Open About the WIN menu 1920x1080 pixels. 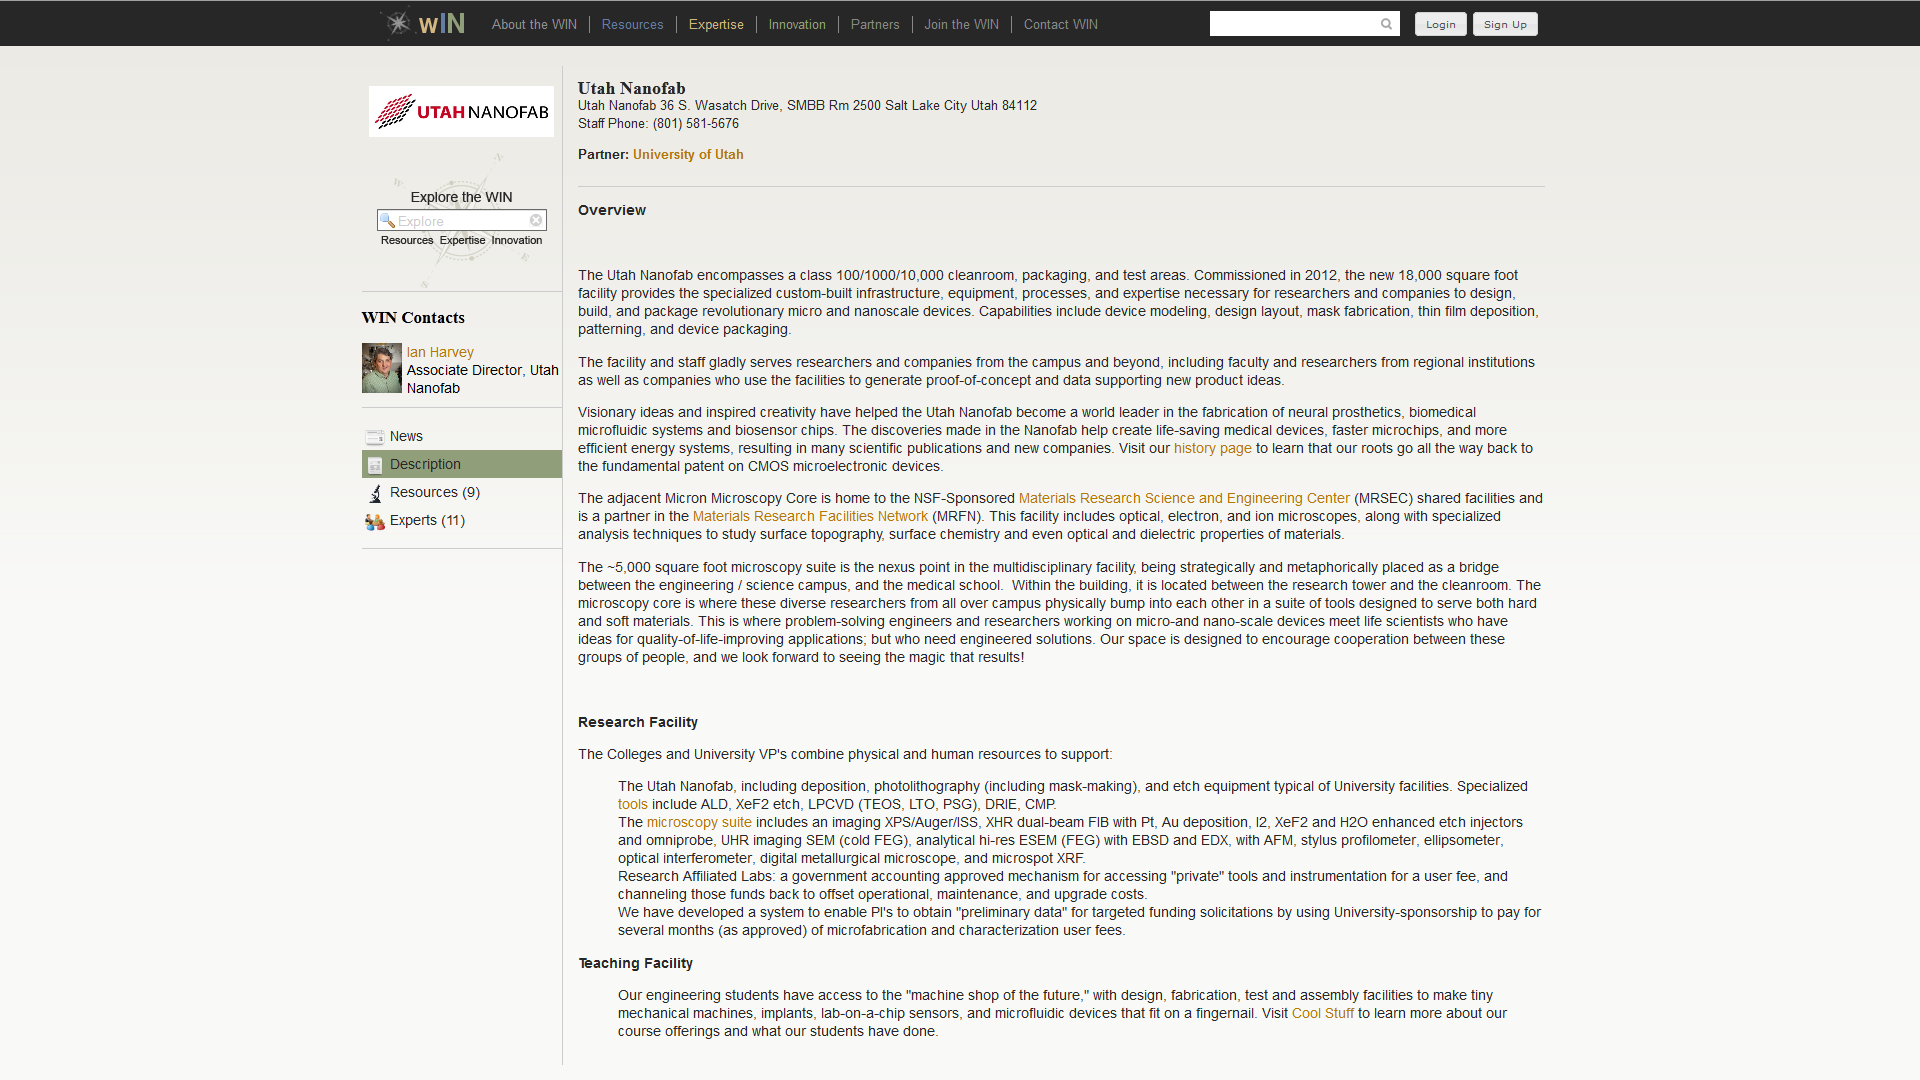[x=534, y=24]
